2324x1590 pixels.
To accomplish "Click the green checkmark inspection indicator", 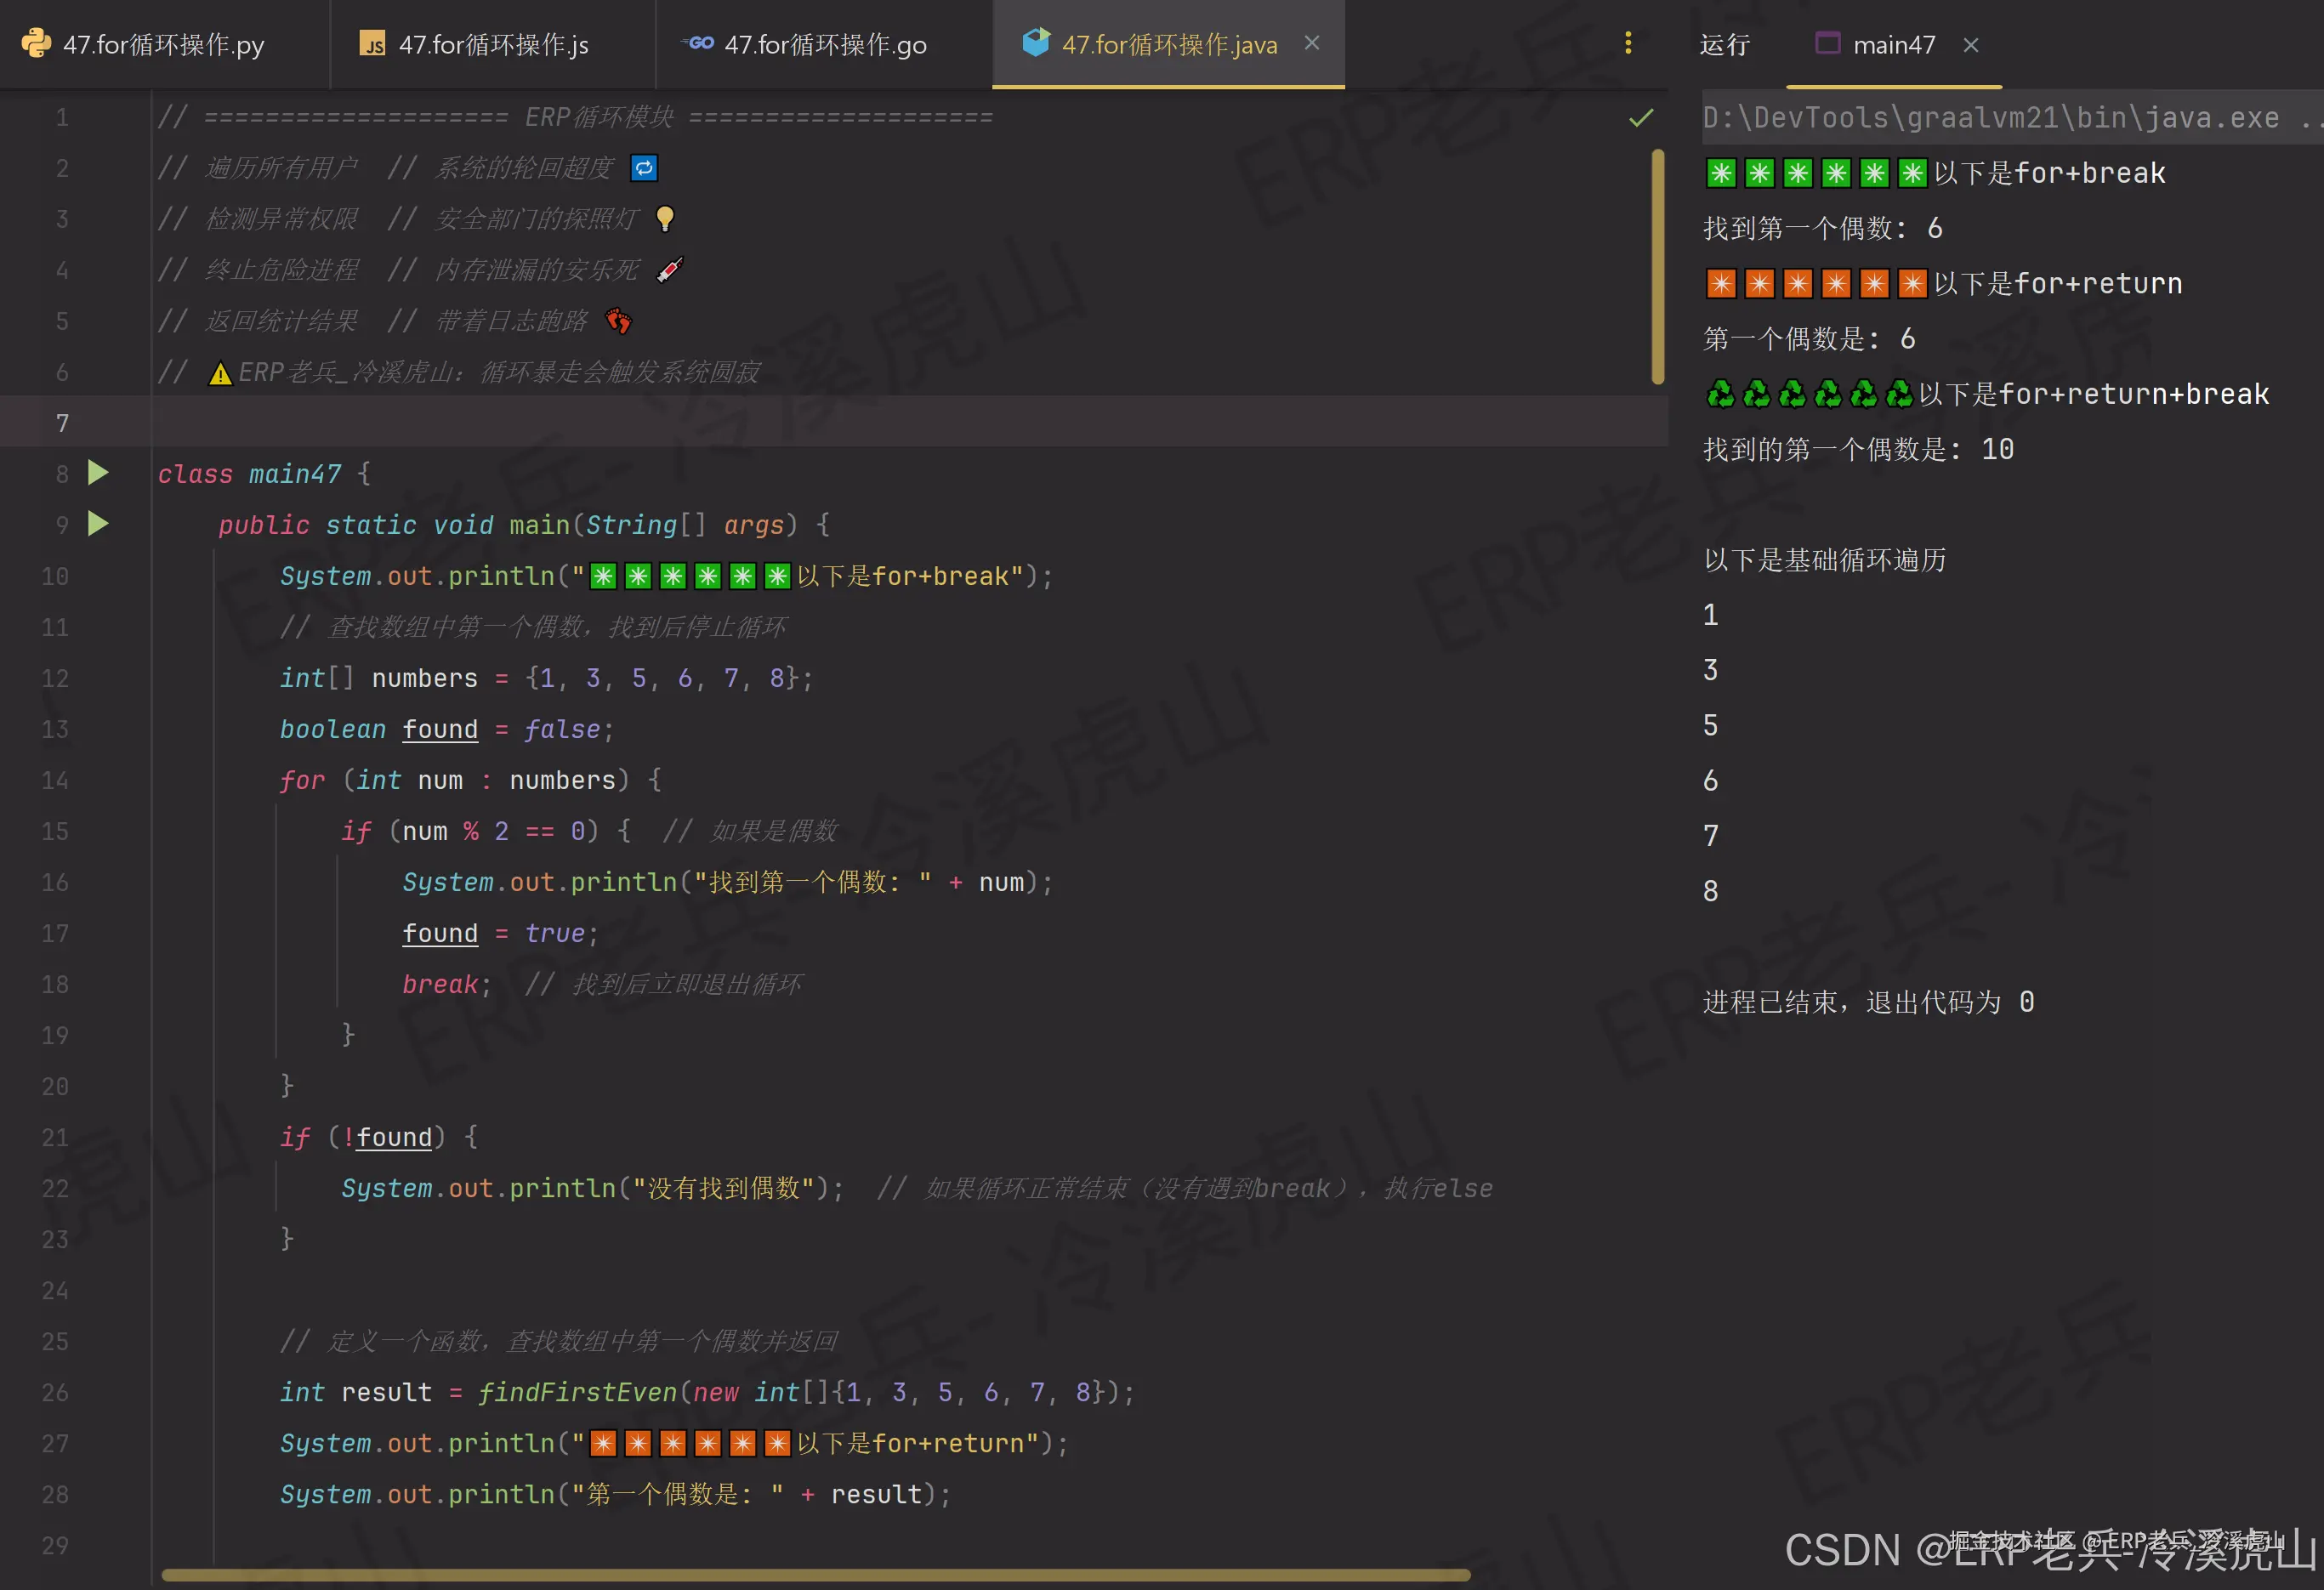I will (x=1641, y=118).
